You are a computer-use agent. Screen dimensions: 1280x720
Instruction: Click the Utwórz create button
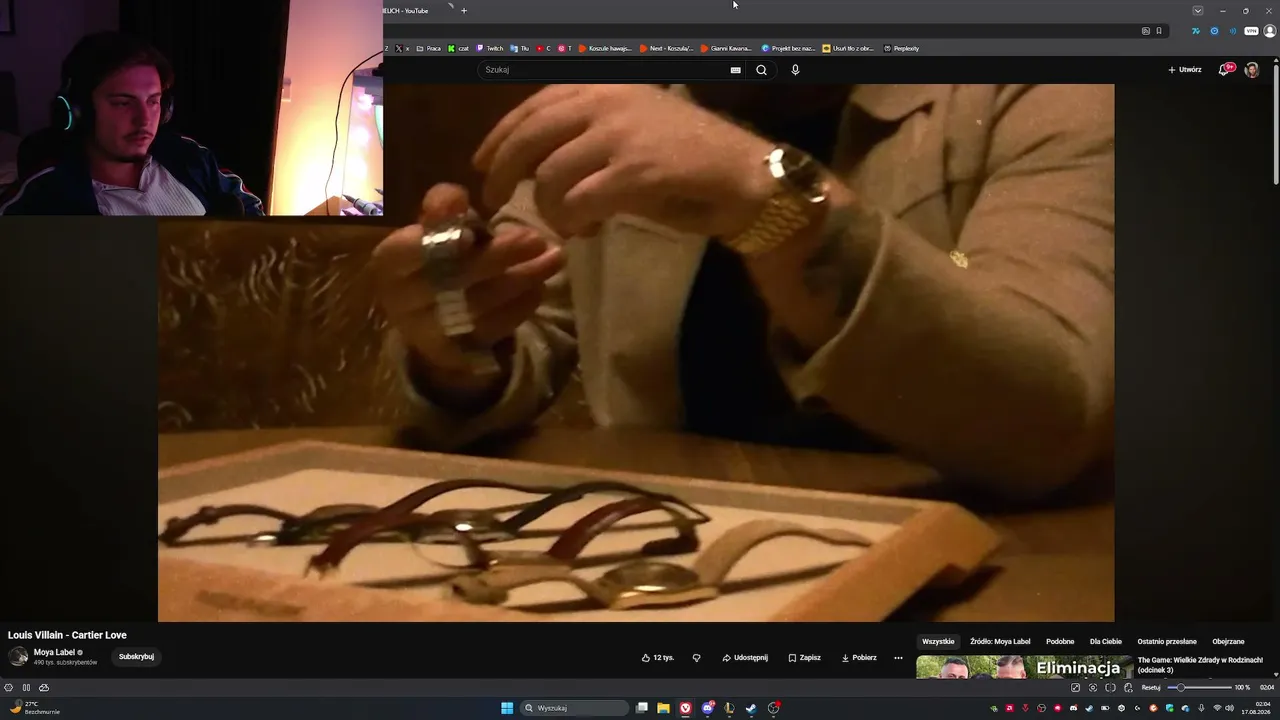coord(1184,70)
